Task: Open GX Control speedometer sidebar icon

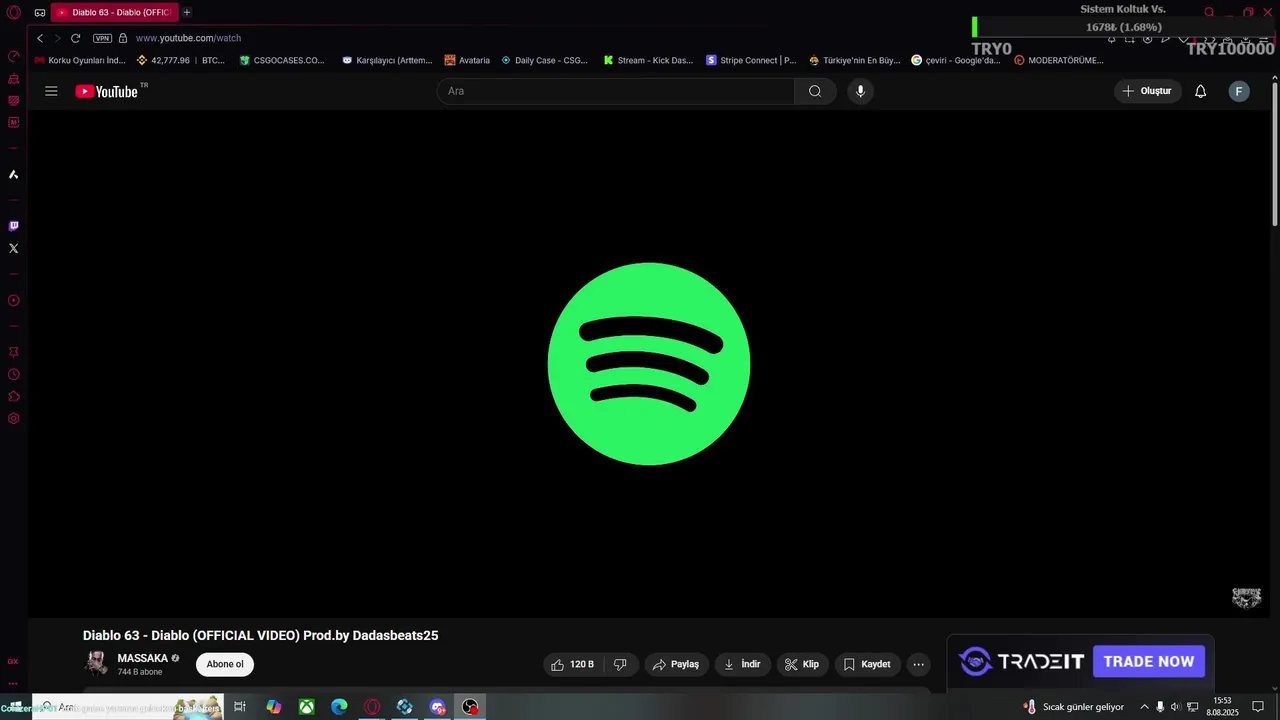Action: 14,56
